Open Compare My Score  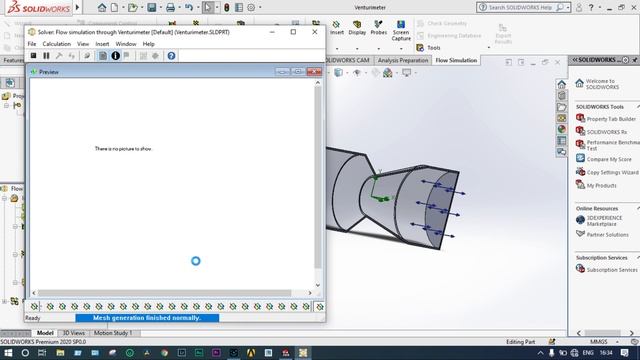click(604, 159)
